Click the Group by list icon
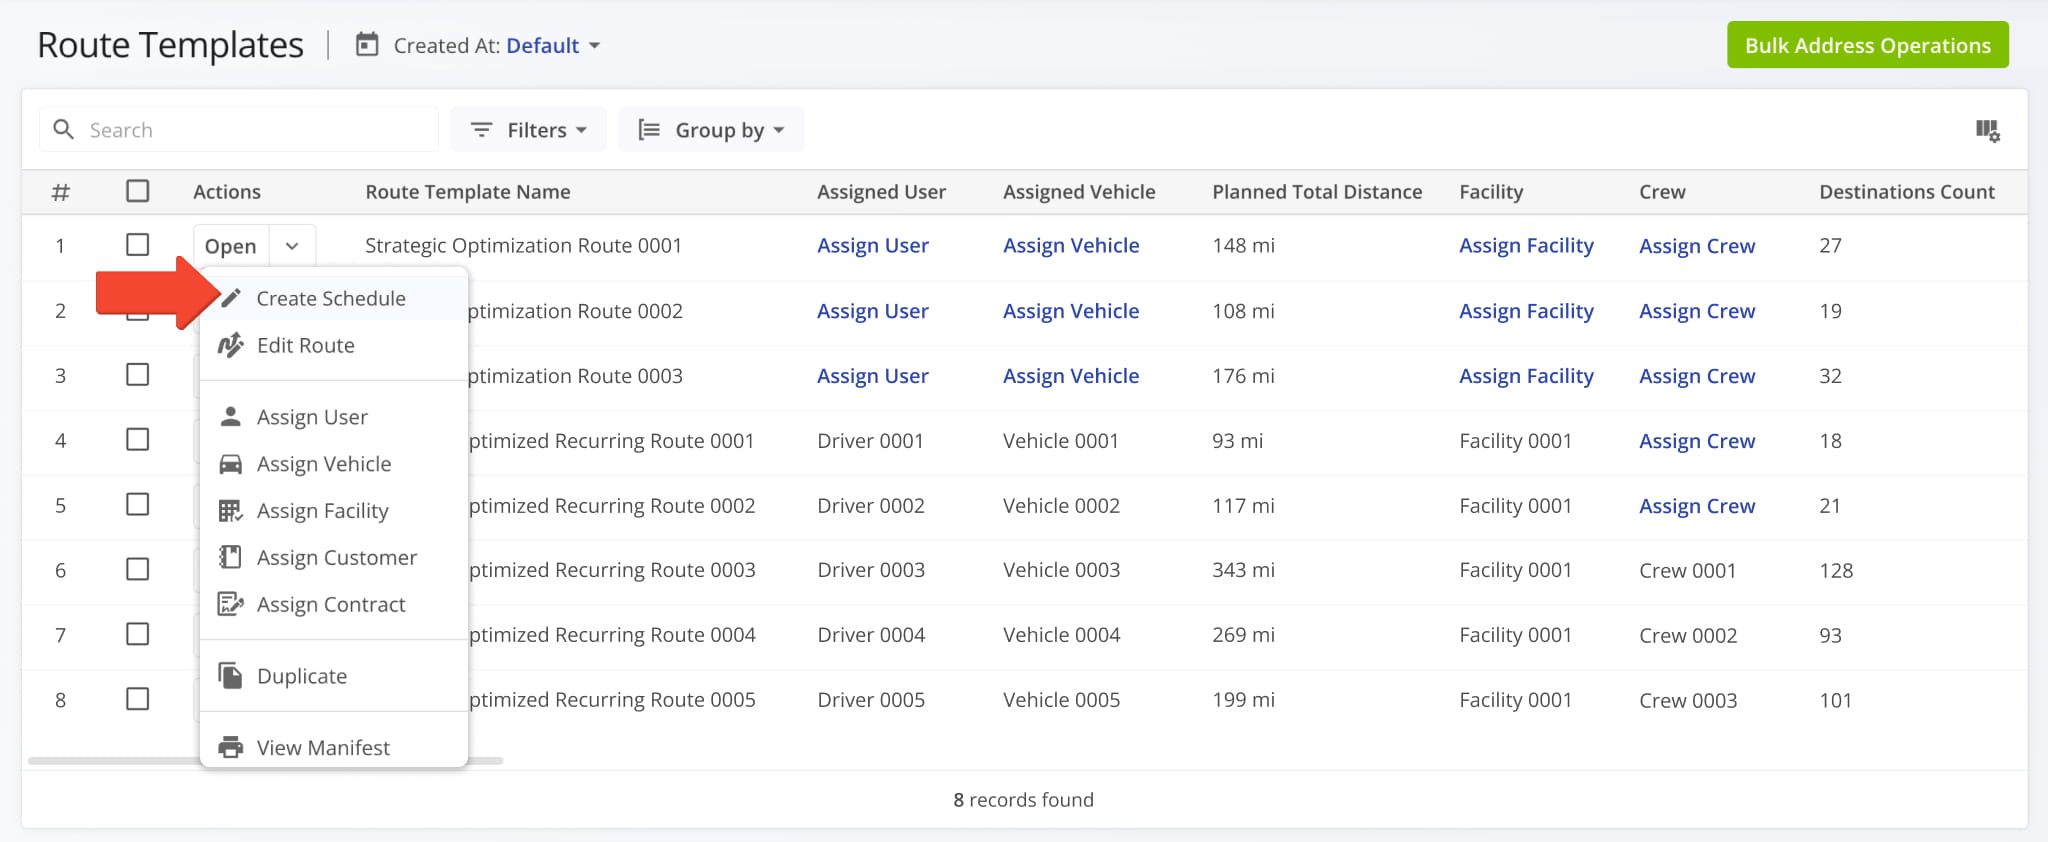Viewport: 2048px width, 842px height. click(649, 130)
